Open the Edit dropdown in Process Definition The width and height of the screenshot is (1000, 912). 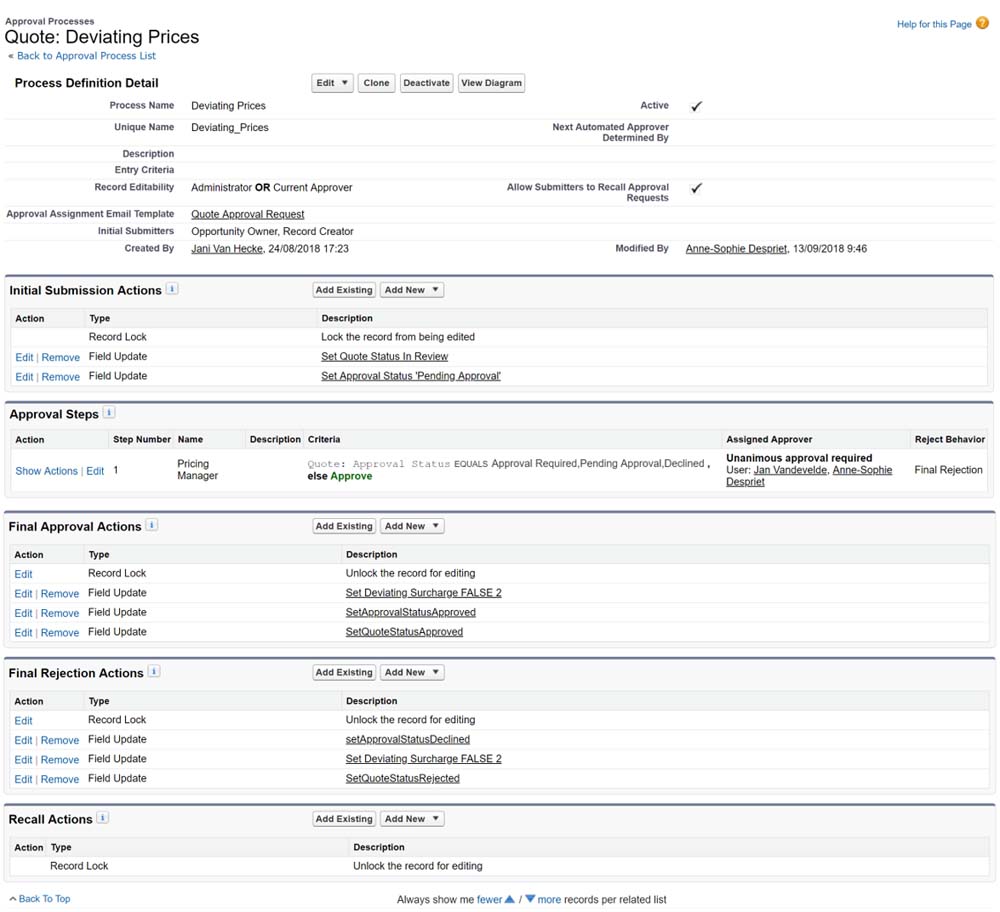pos(332,83)
